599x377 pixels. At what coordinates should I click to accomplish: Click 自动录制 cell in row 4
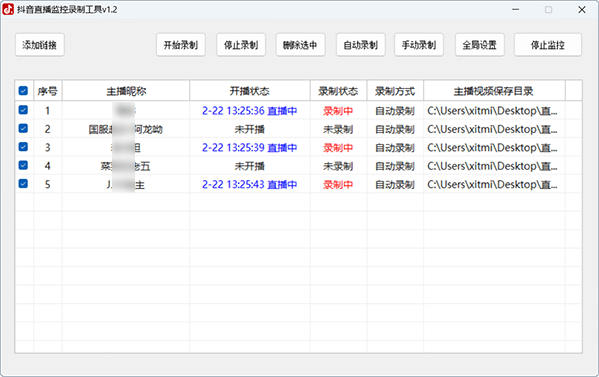coord(395,166)
